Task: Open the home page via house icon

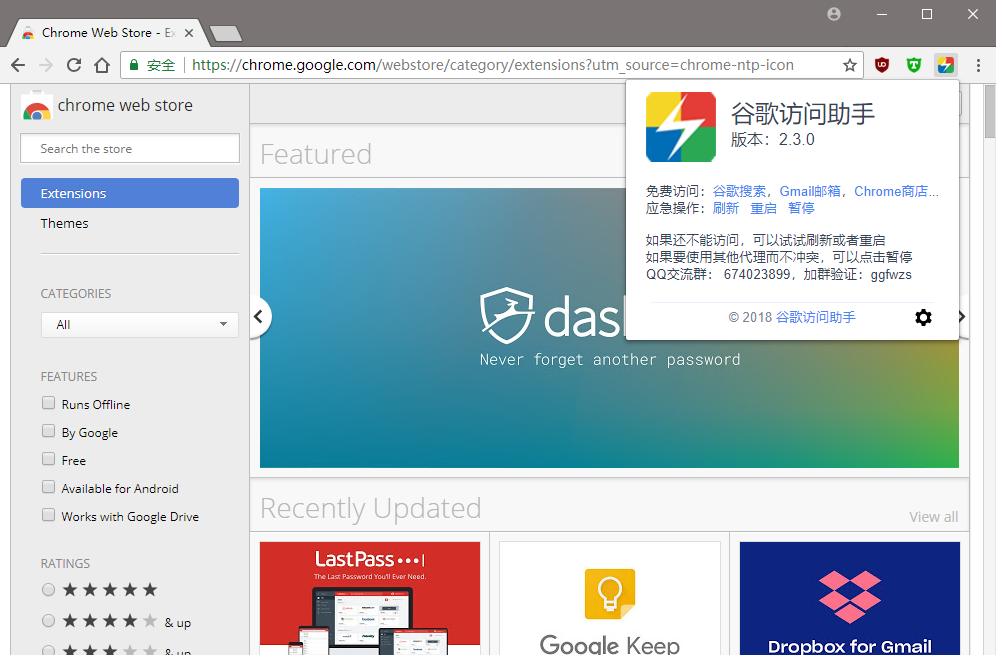Action: click(x=102, y=65)
